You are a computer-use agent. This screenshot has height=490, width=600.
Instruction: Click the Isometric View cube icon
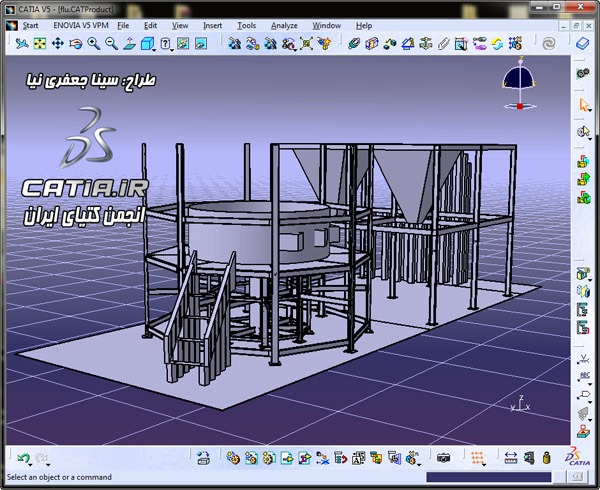[x=147, y=44]
